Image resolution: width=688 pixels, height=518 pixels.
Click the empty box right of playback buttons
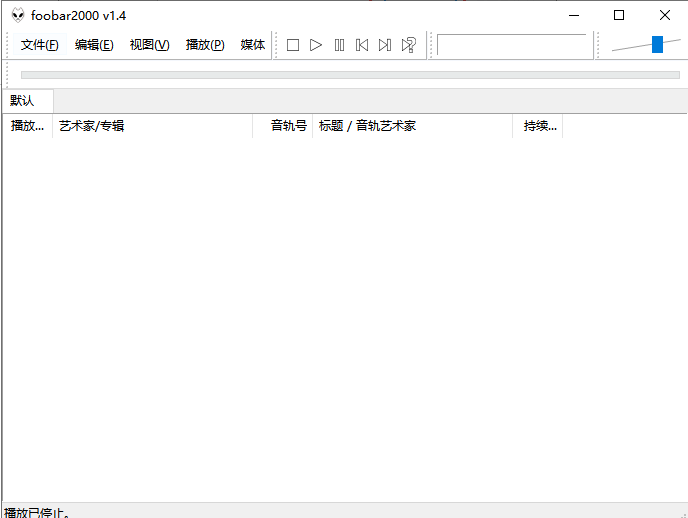pos(511,45)
